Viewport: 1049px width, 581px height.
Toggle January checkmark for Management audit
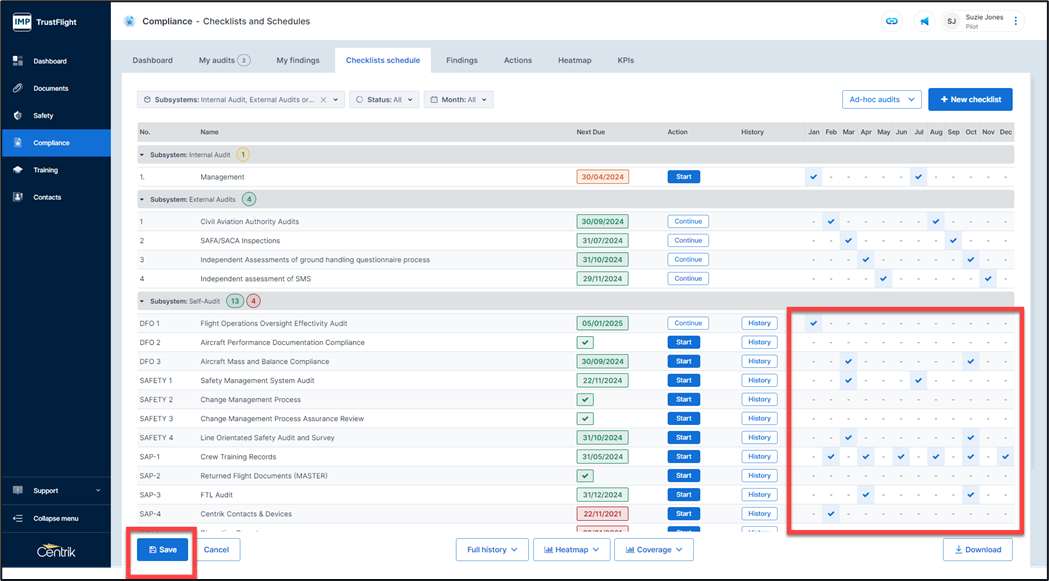pos(814,177)
